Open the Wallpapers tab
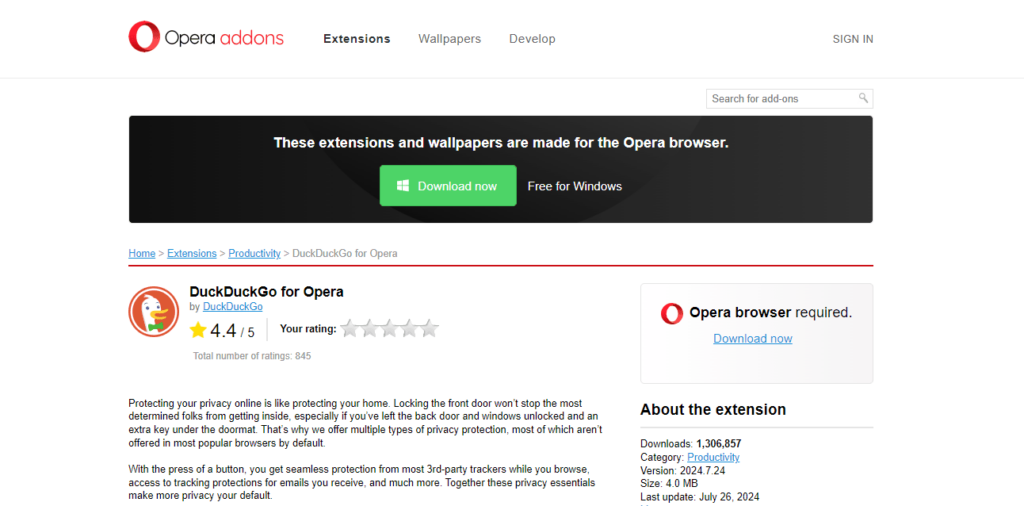Screen dimensions: 1024x506 coord(449,39)
